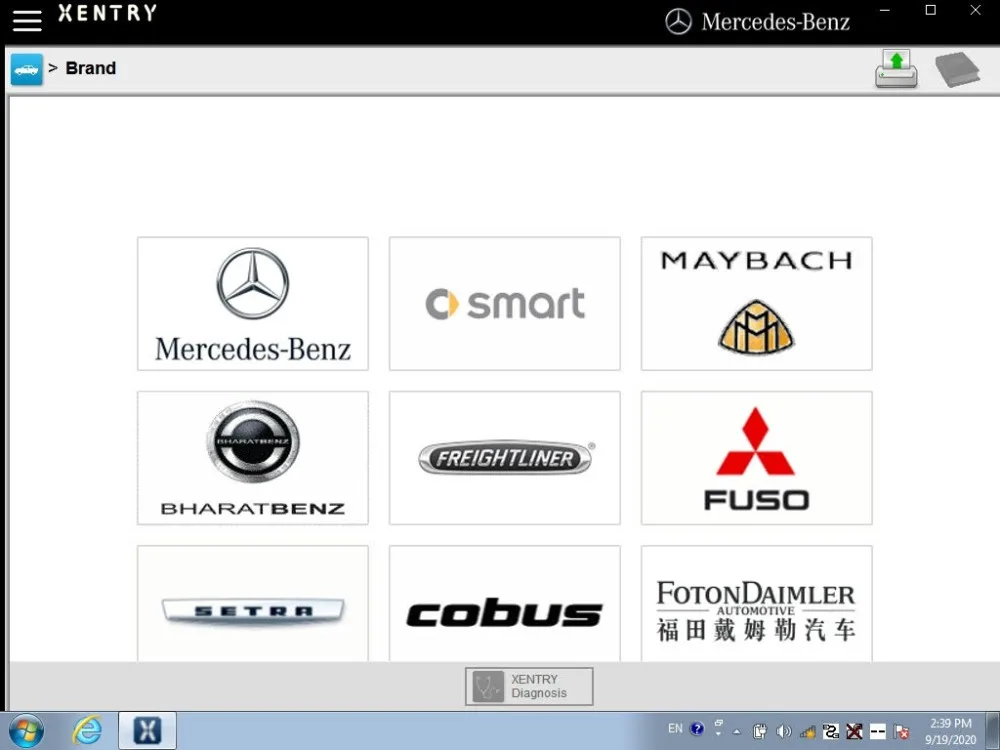Click the Show desktop strip
1000x750 pixels.
pos(994,731)
